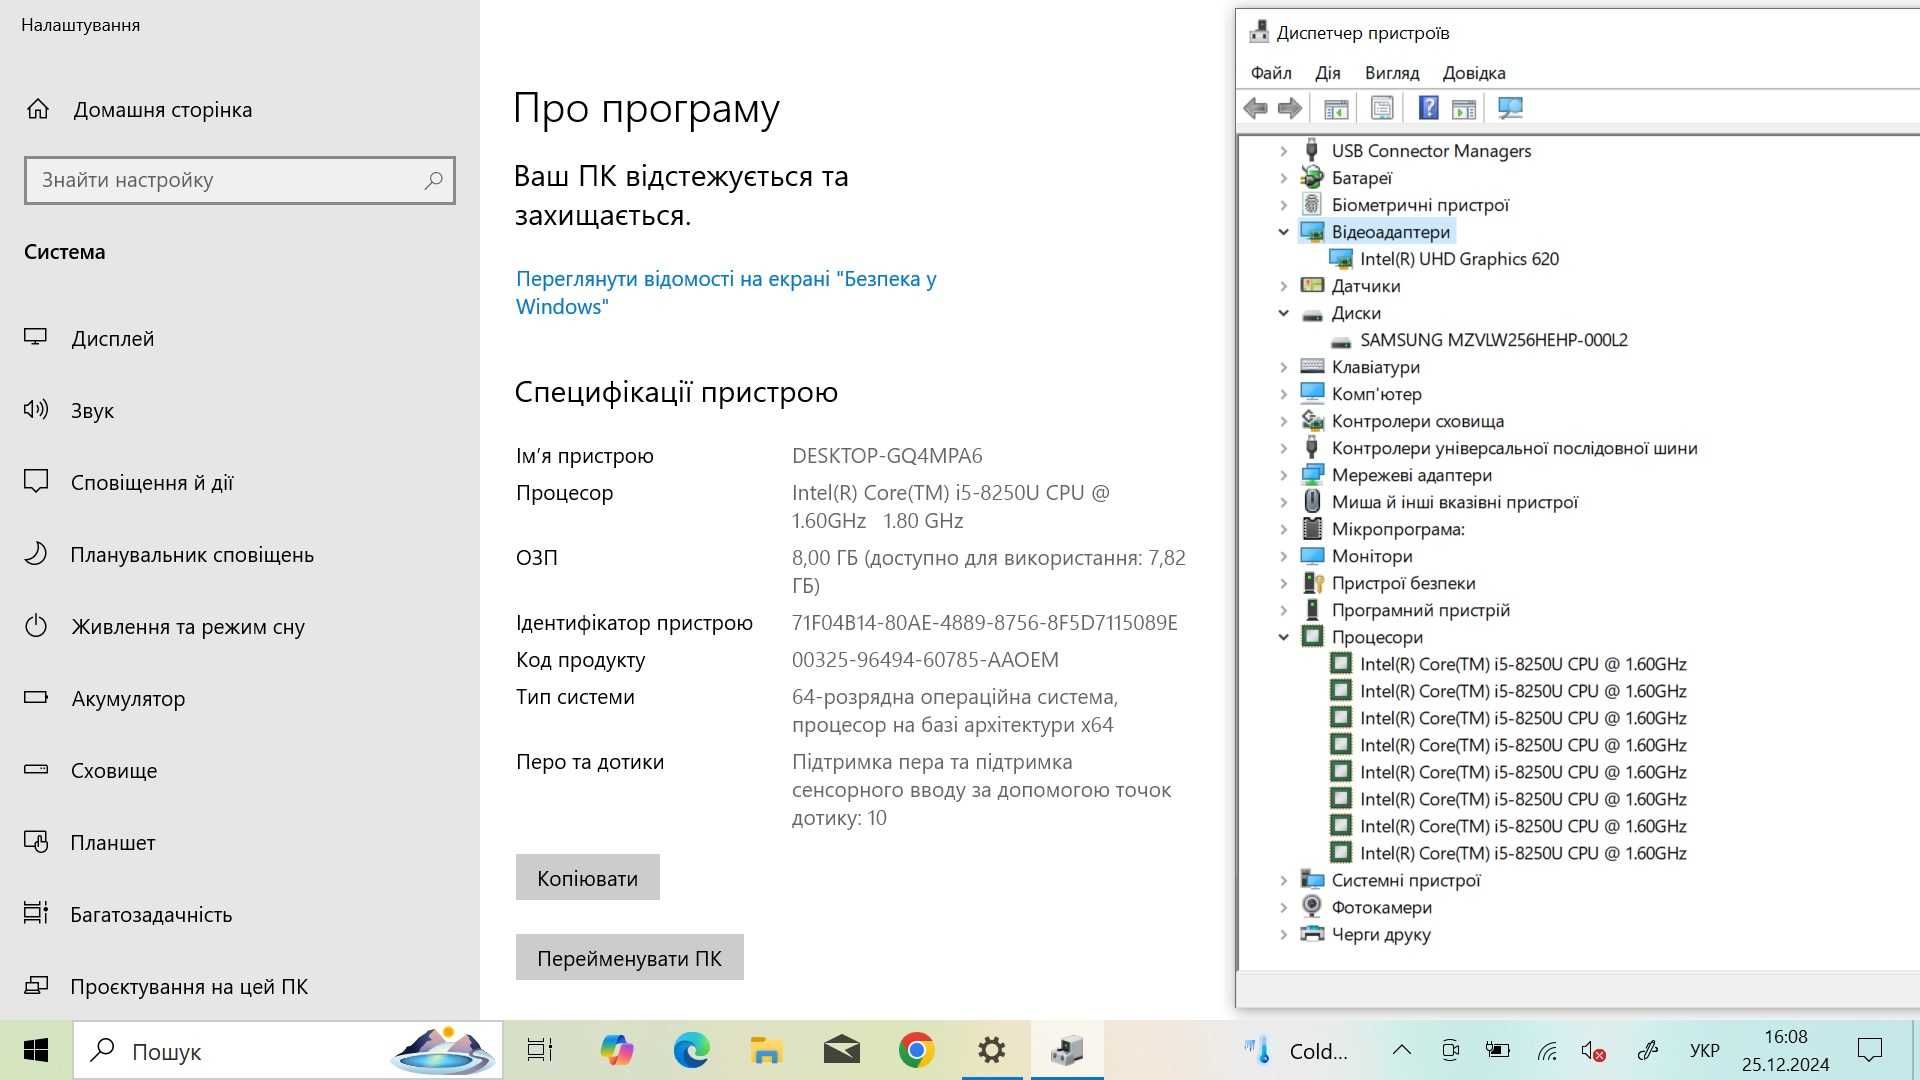Image resolution: width=1920 pixels, height=1080 pixels.
Task: Switch to Device Manager on the taskbar
Action: click(1067, 1050)
